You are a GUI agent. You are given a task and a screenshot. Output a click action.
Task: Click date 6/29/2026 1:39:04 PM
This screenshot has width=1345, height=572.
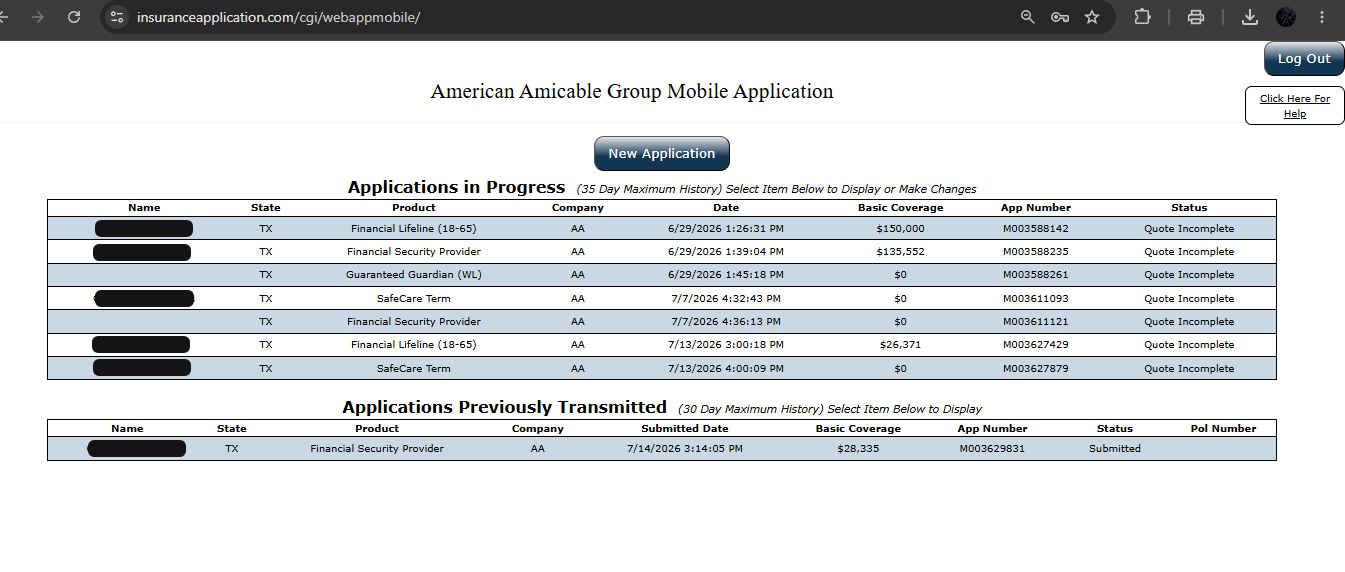pyautogui.click(x=726, y=251)
